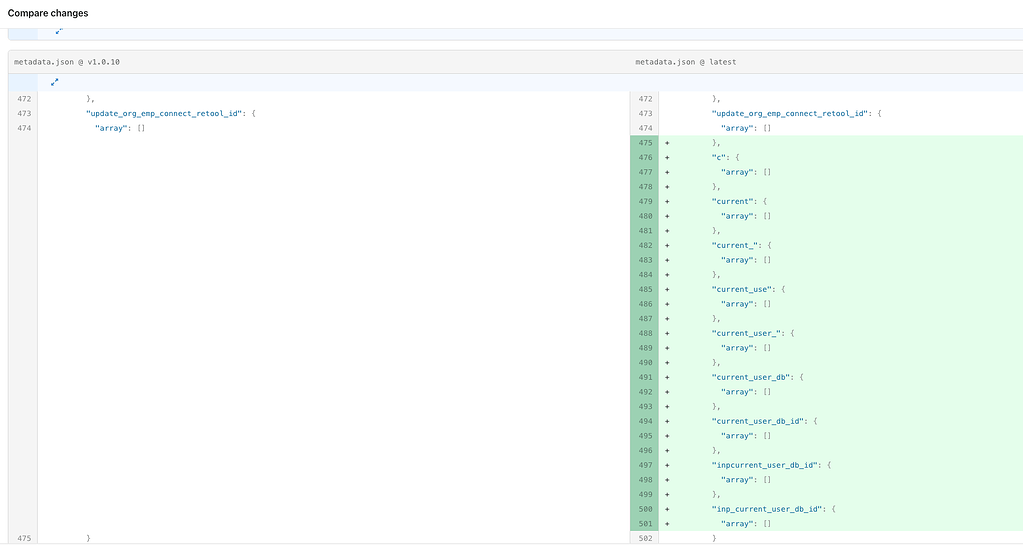Click the "array": [] value on line 495

[x=746, y=436]
